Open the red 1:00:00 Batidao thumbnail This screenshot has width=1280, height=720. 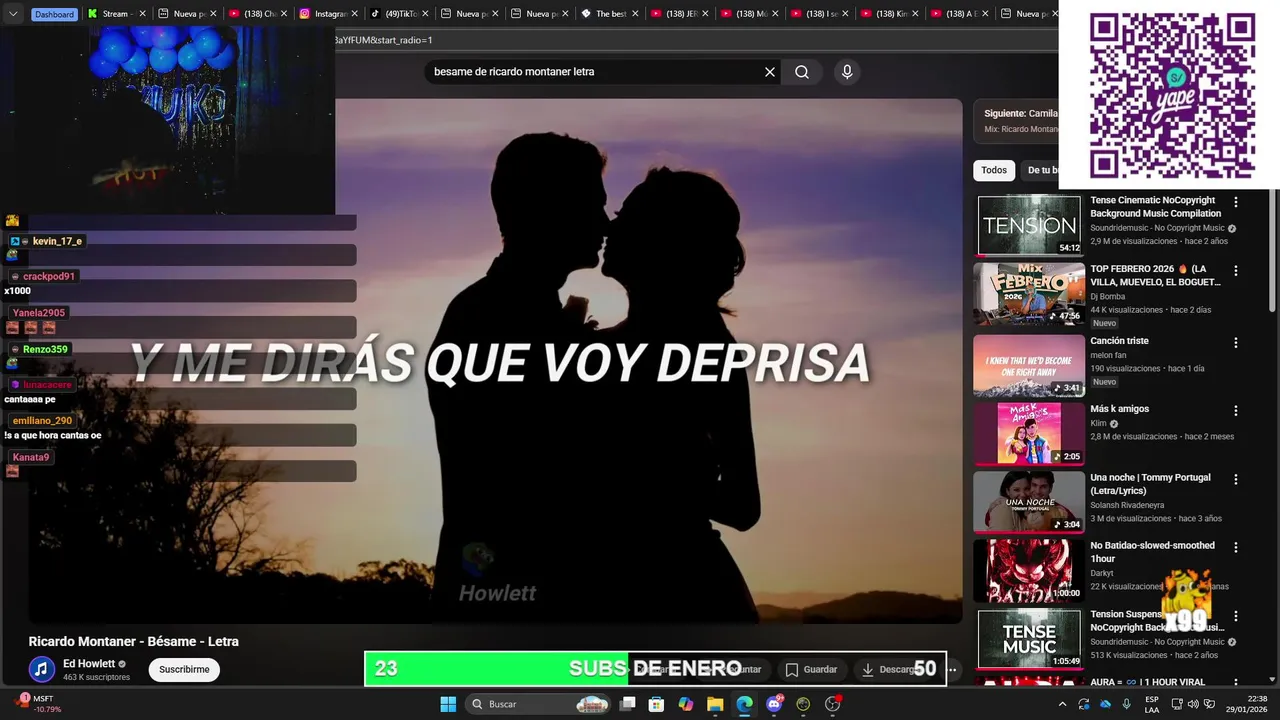tap(1029, 570)
